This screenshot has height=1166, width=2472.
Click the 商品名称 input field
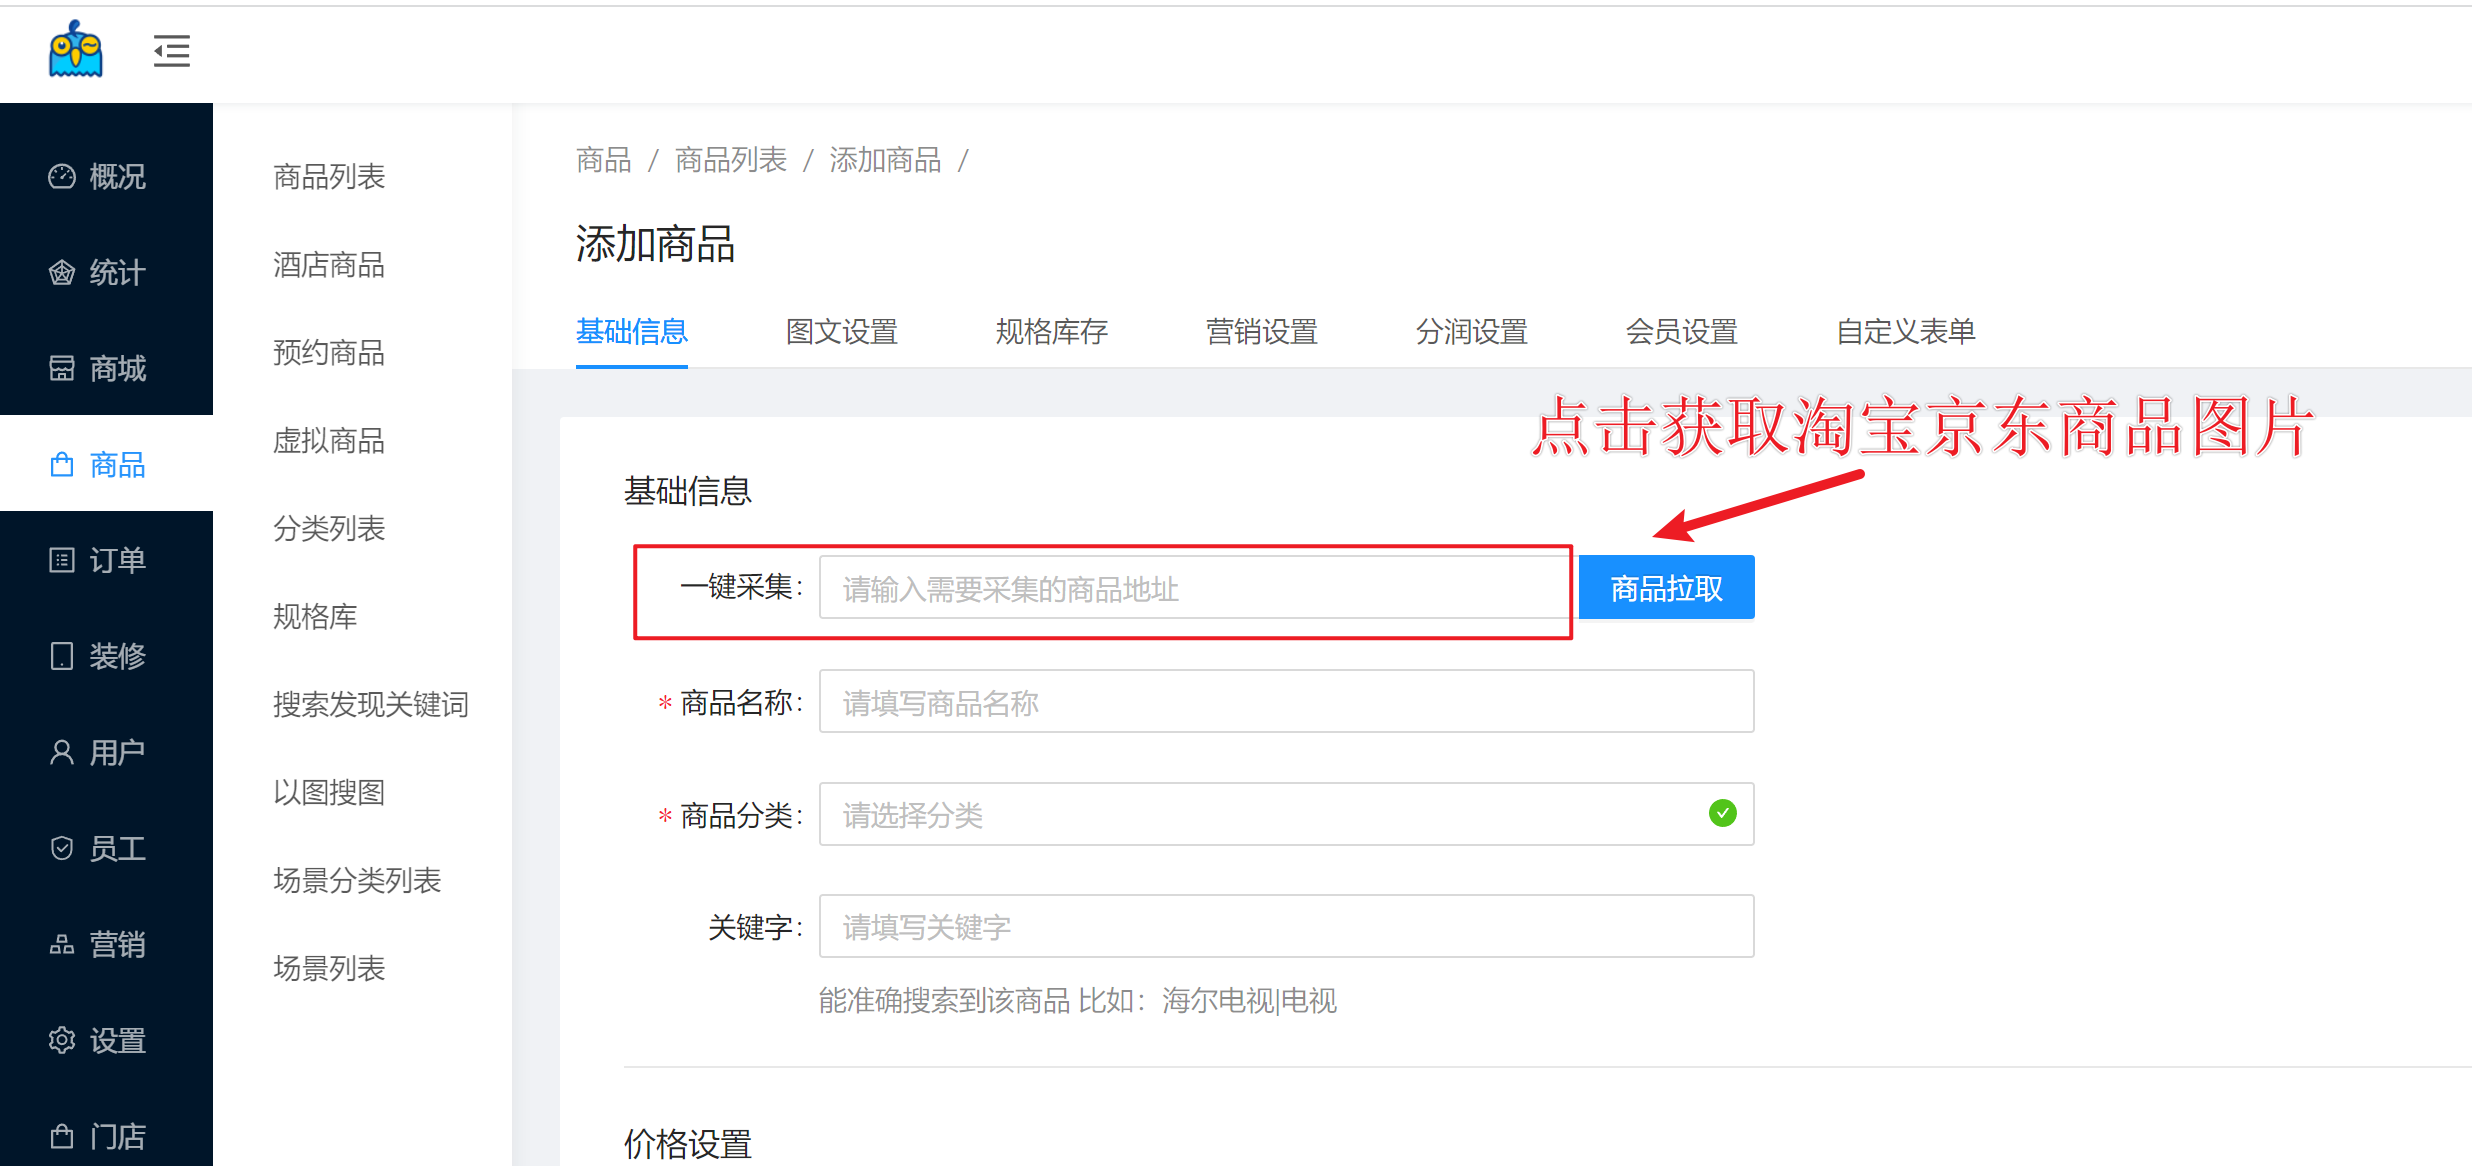point(1285,702)
